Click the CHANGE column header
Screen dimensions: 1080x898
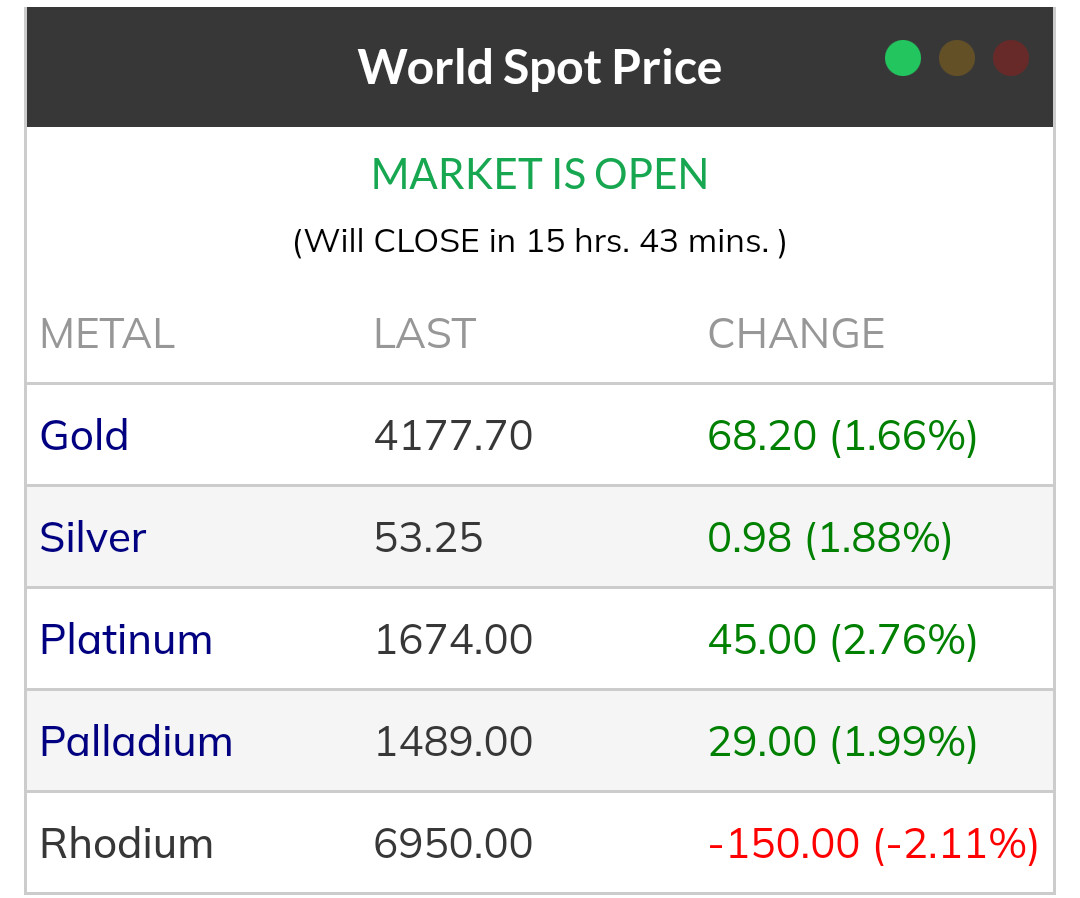(x=796, y=334)
